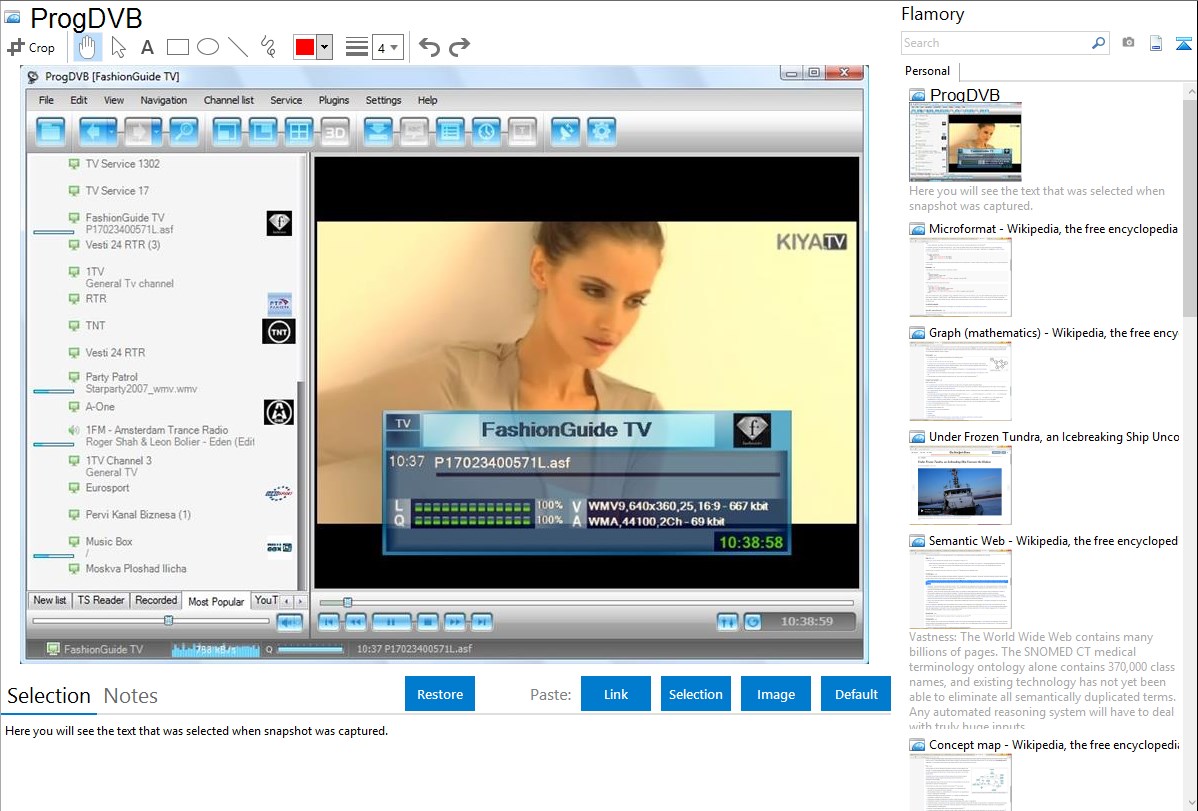Select the Crop tool in Flamory
1198x811 pixels.
pyautogui.click(x=31, y=47)
